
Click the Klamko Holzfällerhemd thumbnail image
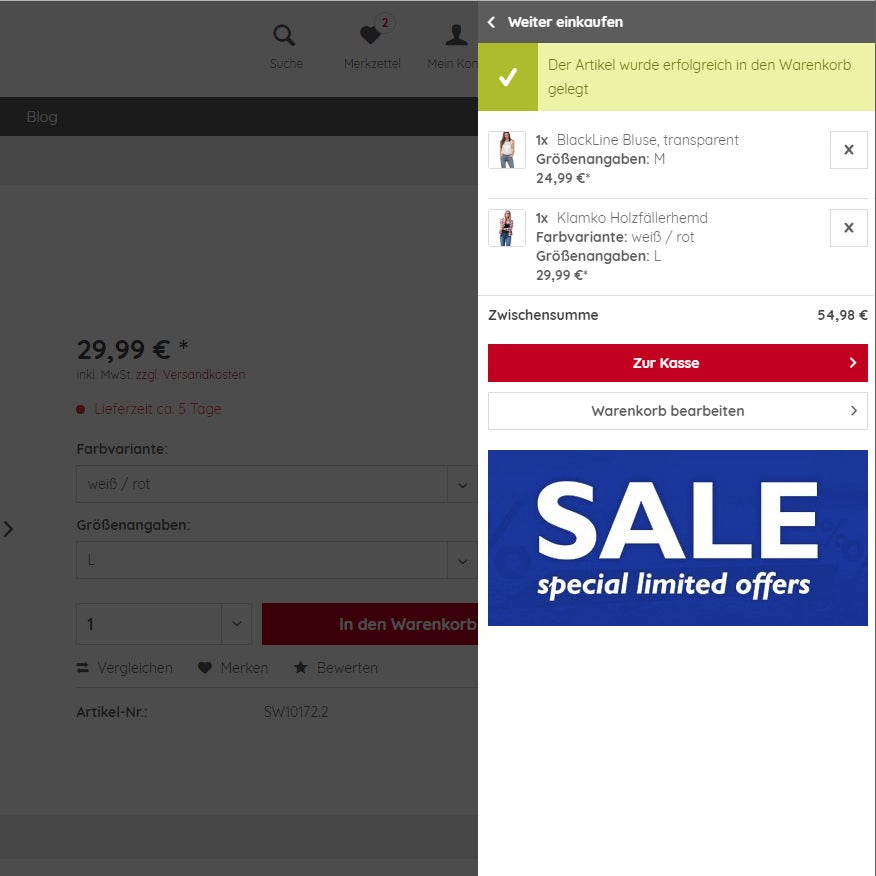click(507, 227)
